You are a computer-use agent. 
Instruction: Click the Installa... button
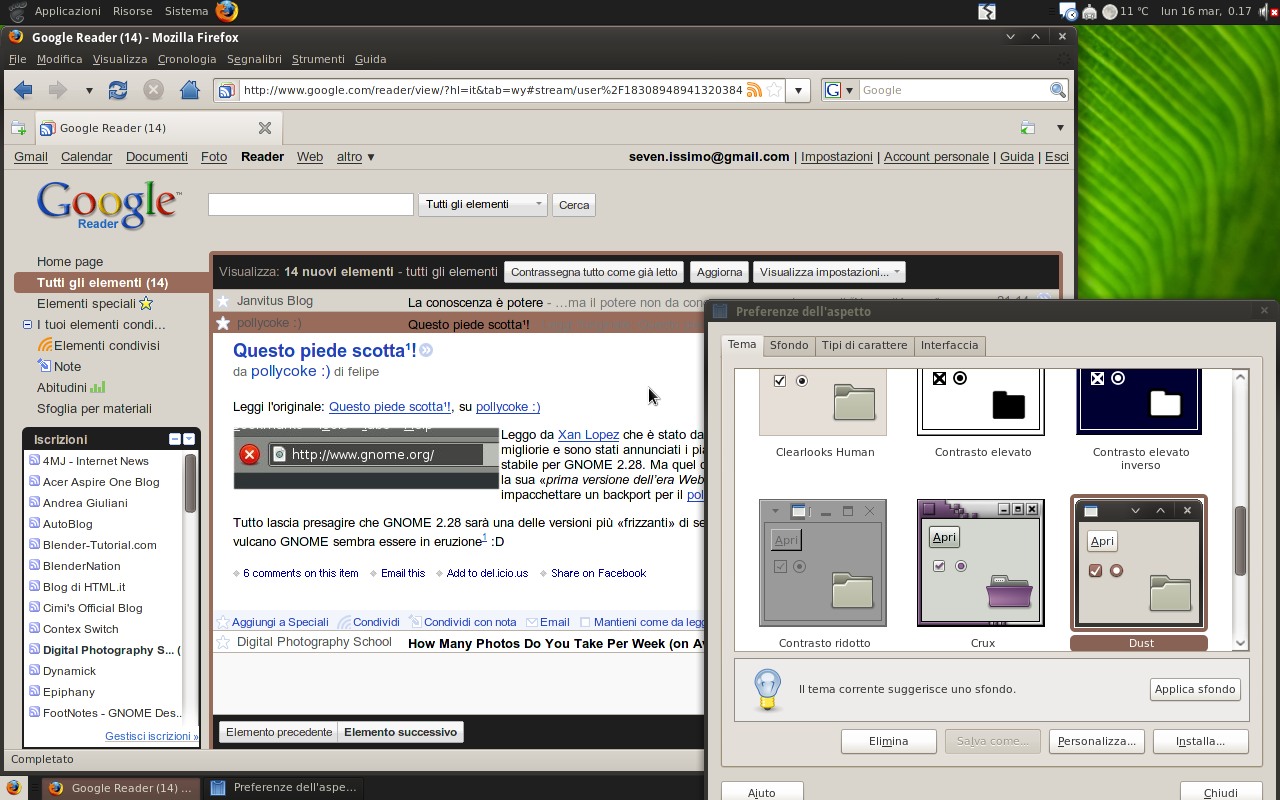1200,741
